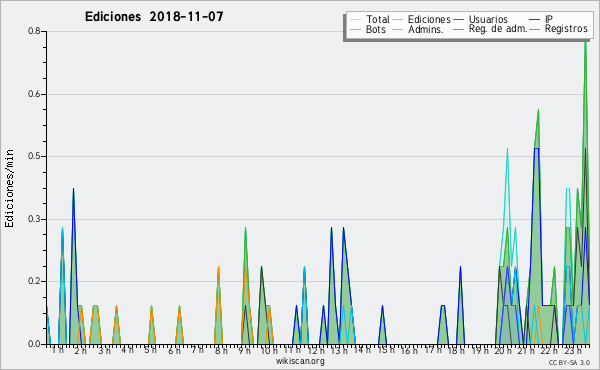Screen dimensions: 600x370
Task: Click the '1 h' x-axis label
Action: 58,350
